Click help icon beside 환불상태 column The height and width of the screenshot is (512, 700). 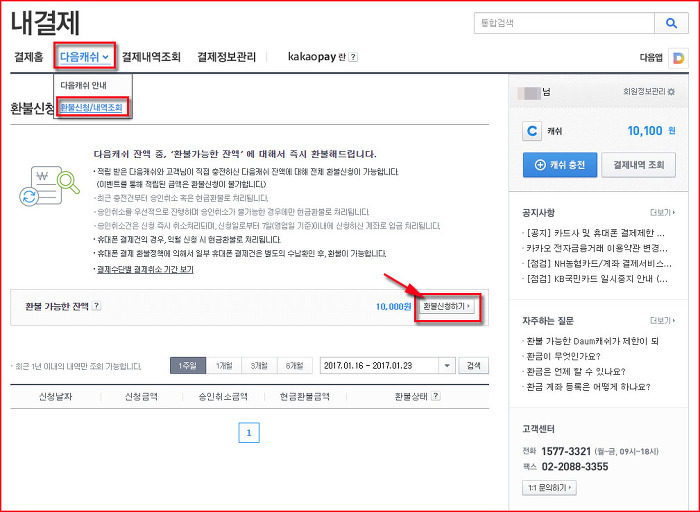pos(436,395)
